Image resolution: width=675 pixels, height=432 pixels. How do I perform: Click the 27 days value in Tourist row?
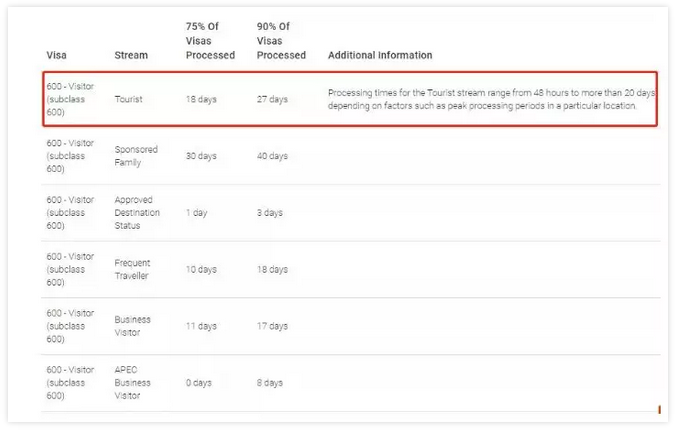[x=272, y=100]
